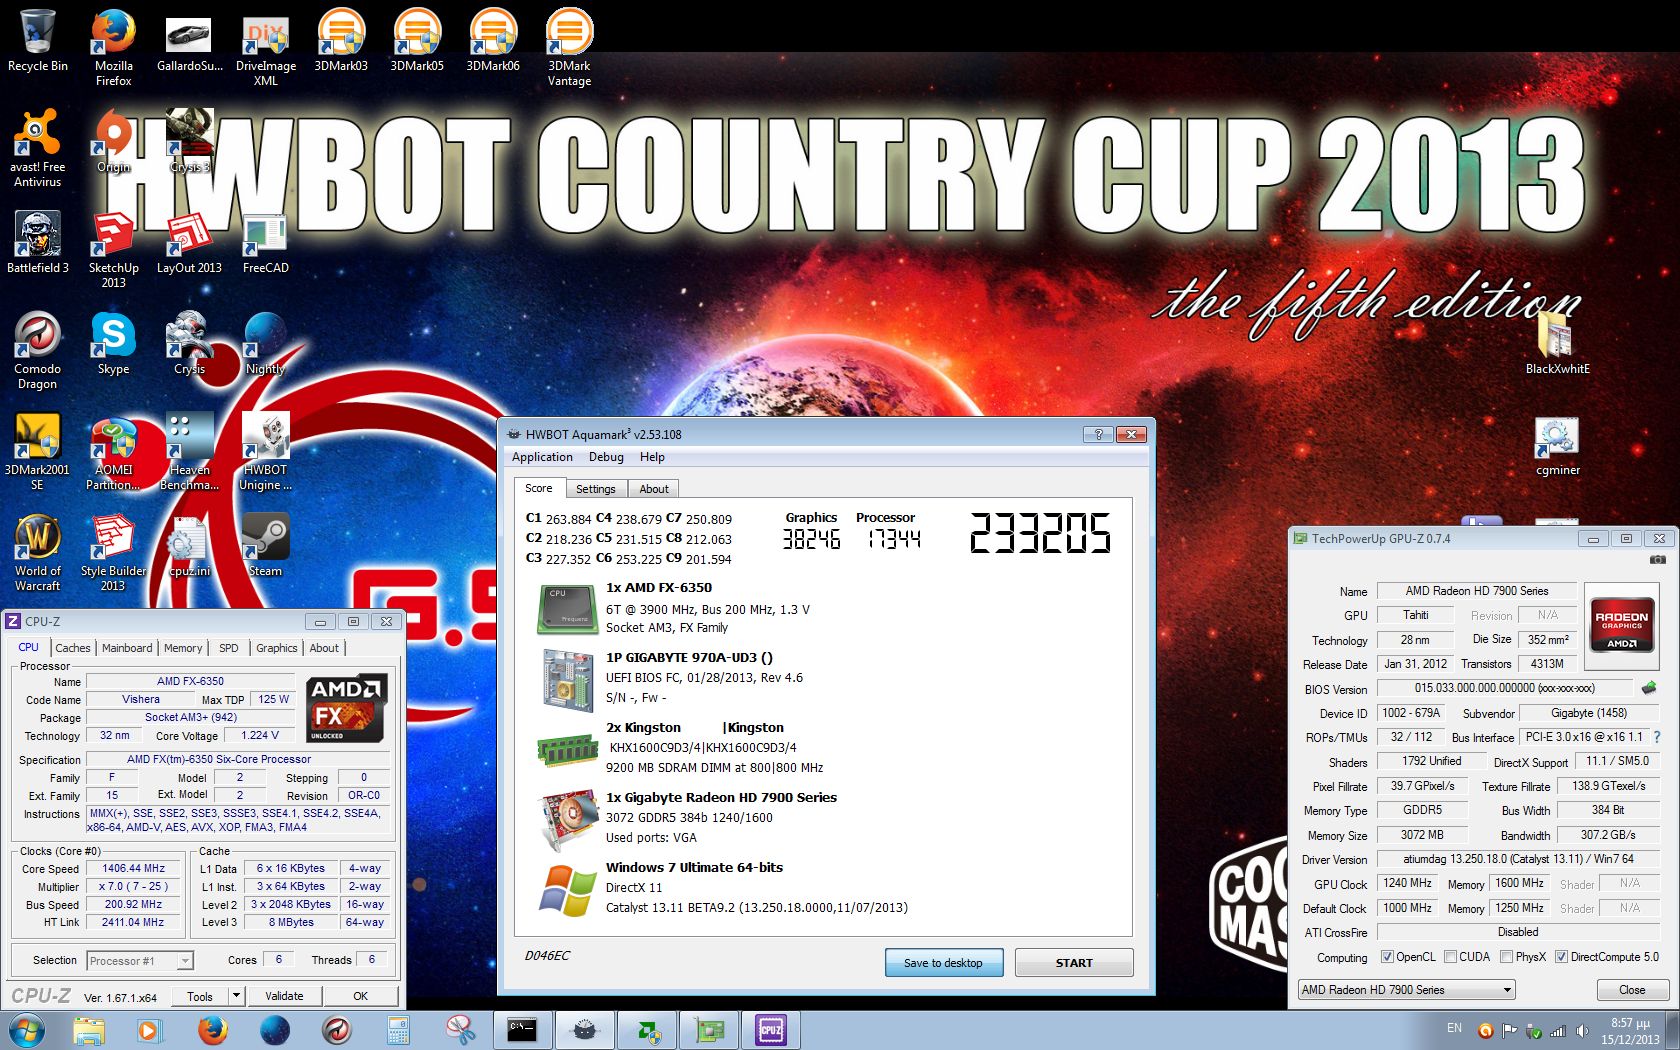Switch to Aquamark About tab

coord(654,489)
